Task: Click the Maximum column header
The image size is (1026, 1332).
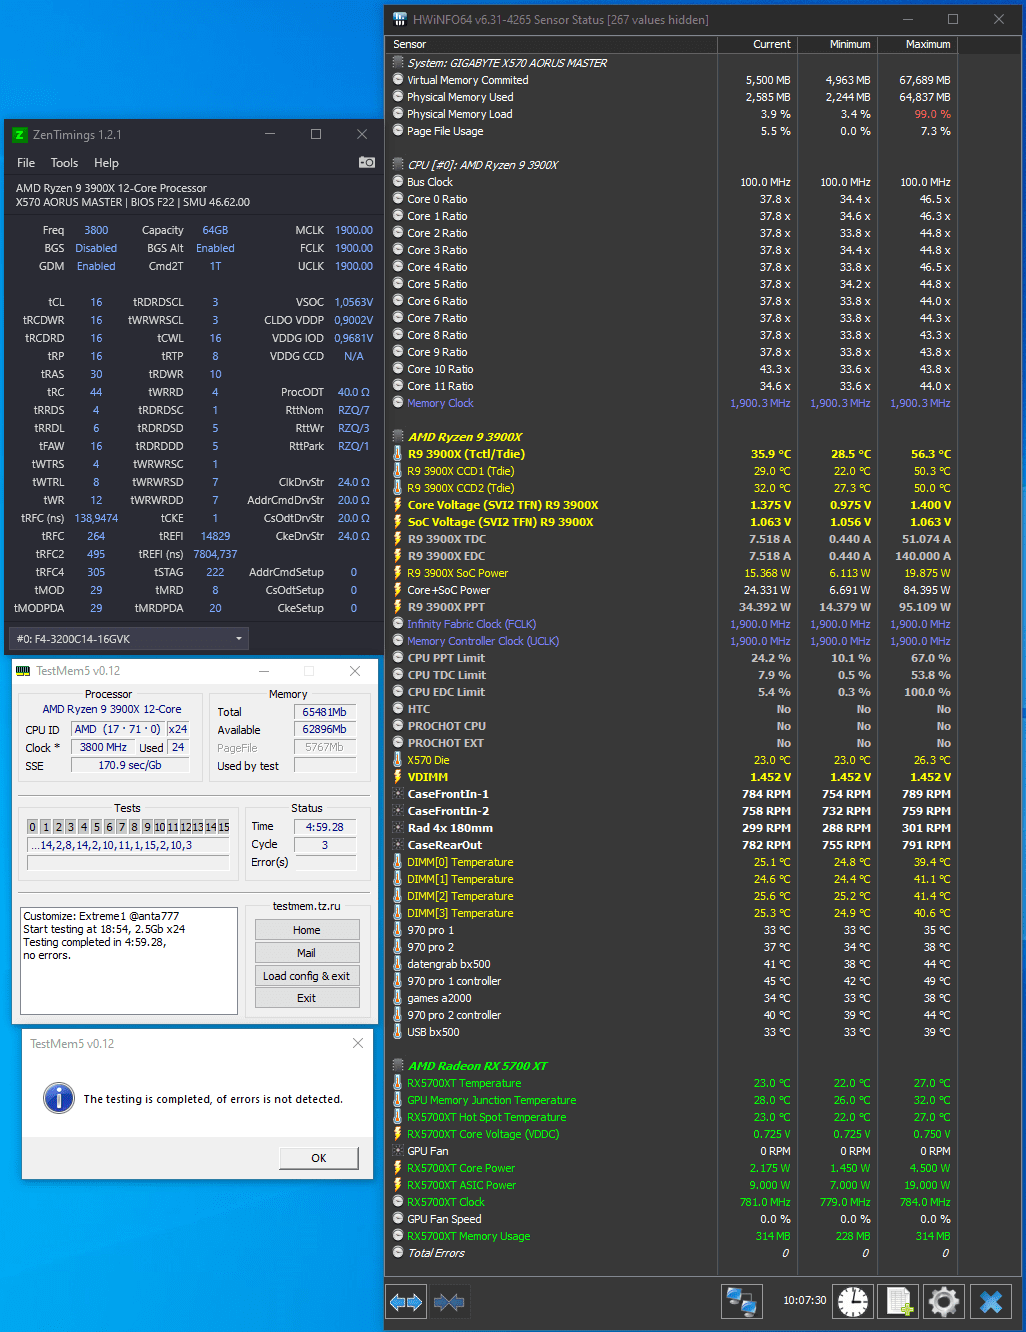Action: pyautogui.click(x=917, y=44)
